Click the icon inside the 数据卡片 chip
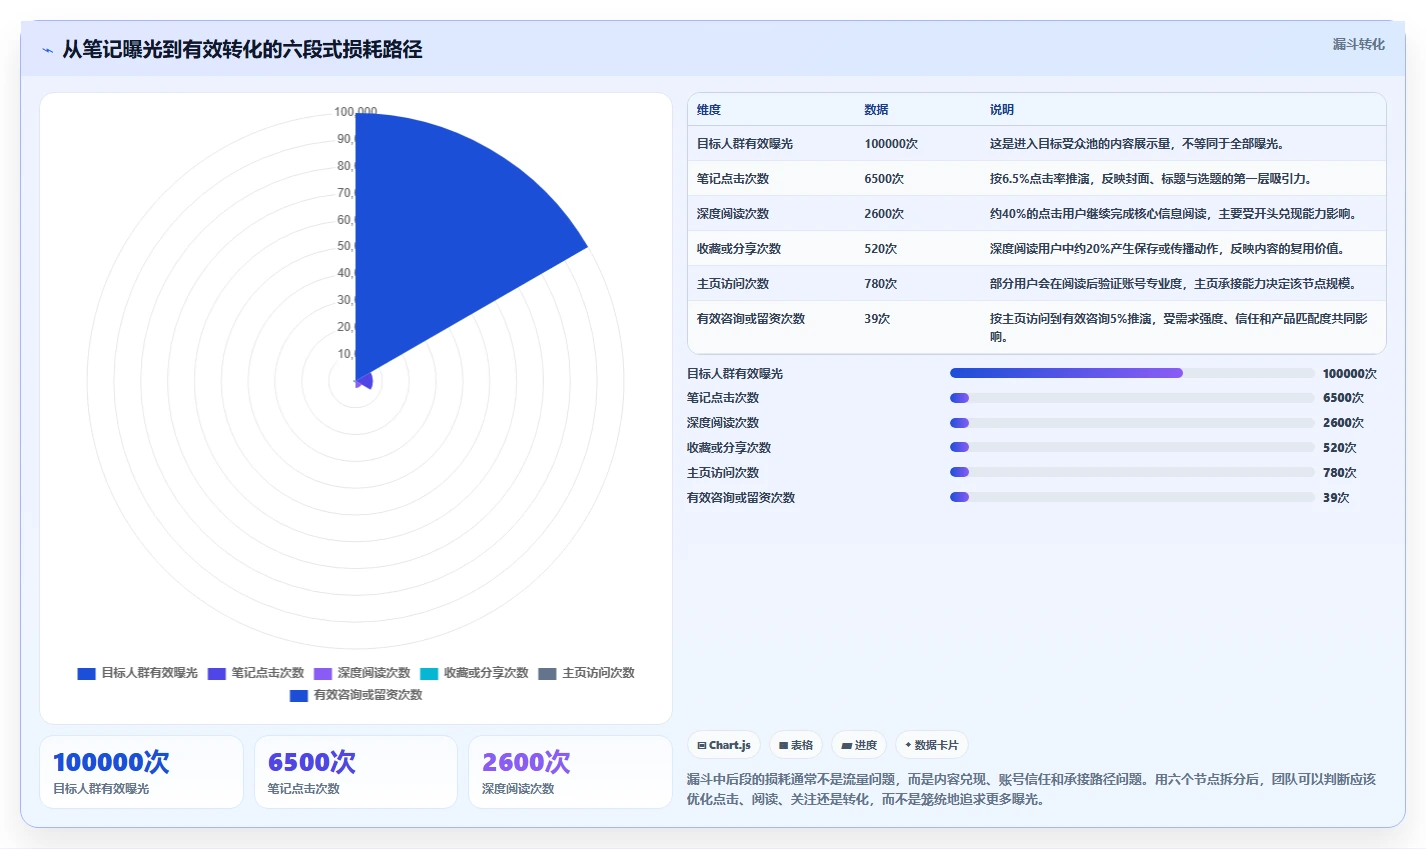This screenshot has height=849, width=1426. pyautogui.click(x=908, y=745)
